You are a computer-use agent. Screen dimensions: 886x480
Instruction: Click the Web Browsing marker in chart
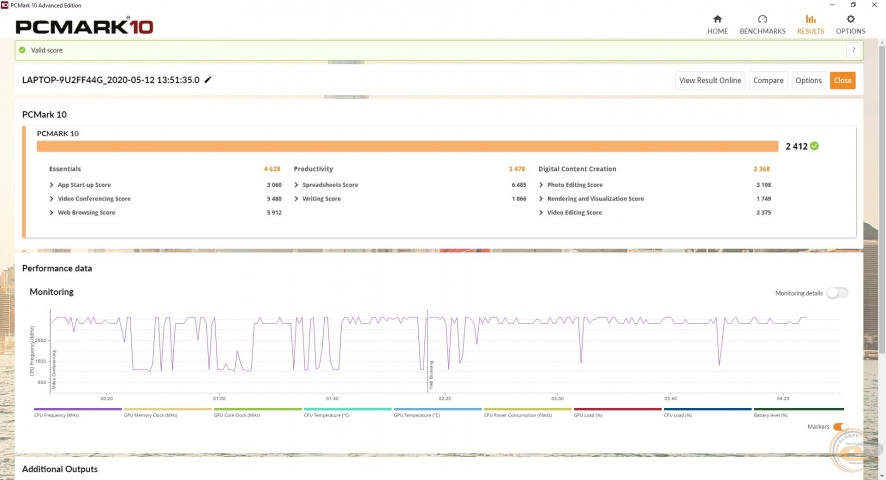(x=431, y=375)
